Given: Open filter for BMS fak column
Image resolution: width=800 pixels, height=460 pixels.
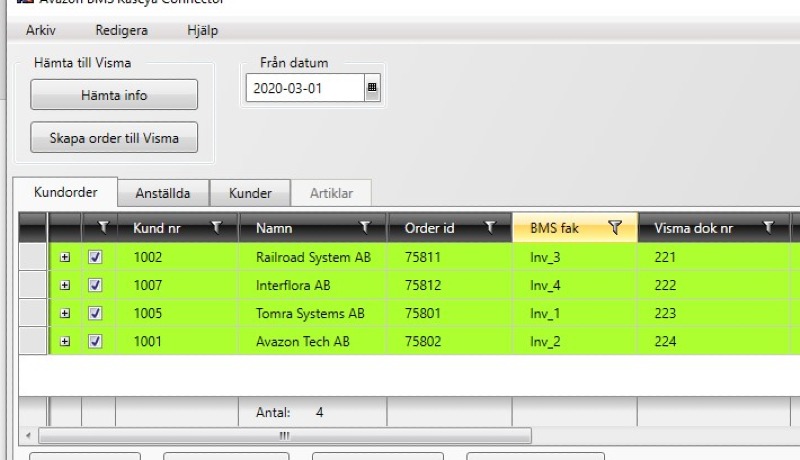Looking at the screenshot, I should (x=615, y=227).
